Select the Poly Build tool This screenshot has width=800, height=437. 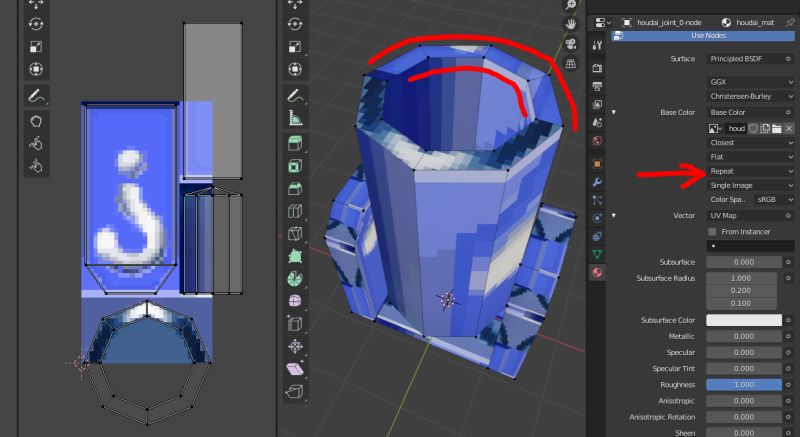(295, 256)
